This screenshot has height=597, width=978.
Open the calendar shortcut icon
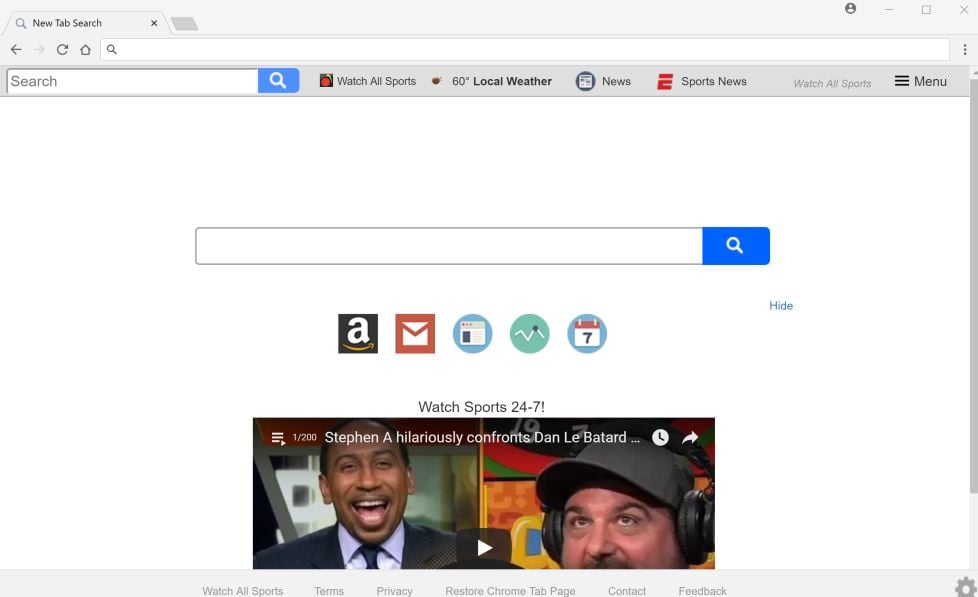click(x=587, y=333)
